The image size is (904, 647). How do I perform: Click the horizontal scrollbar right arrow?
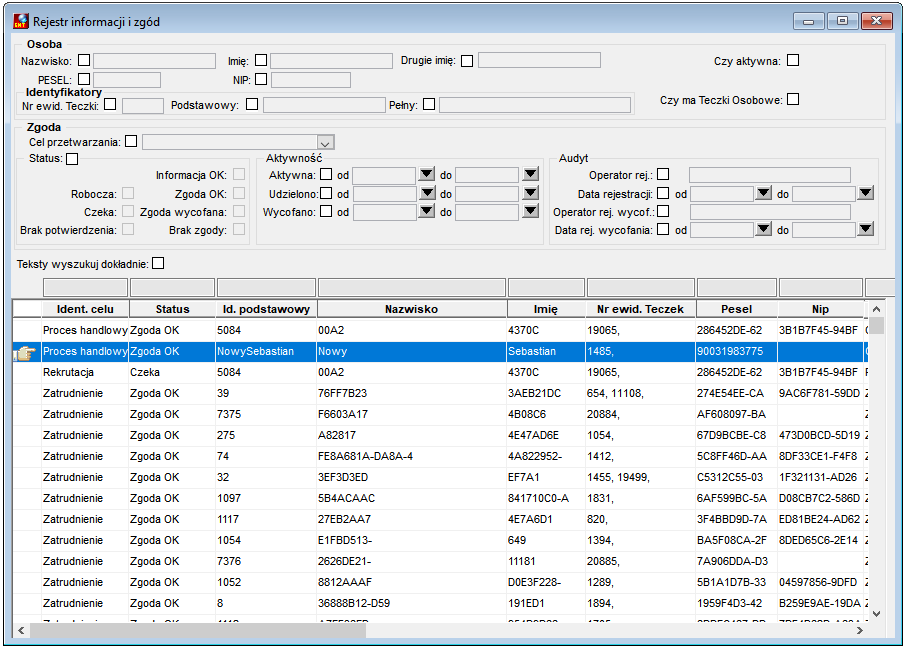coord(859,630)
